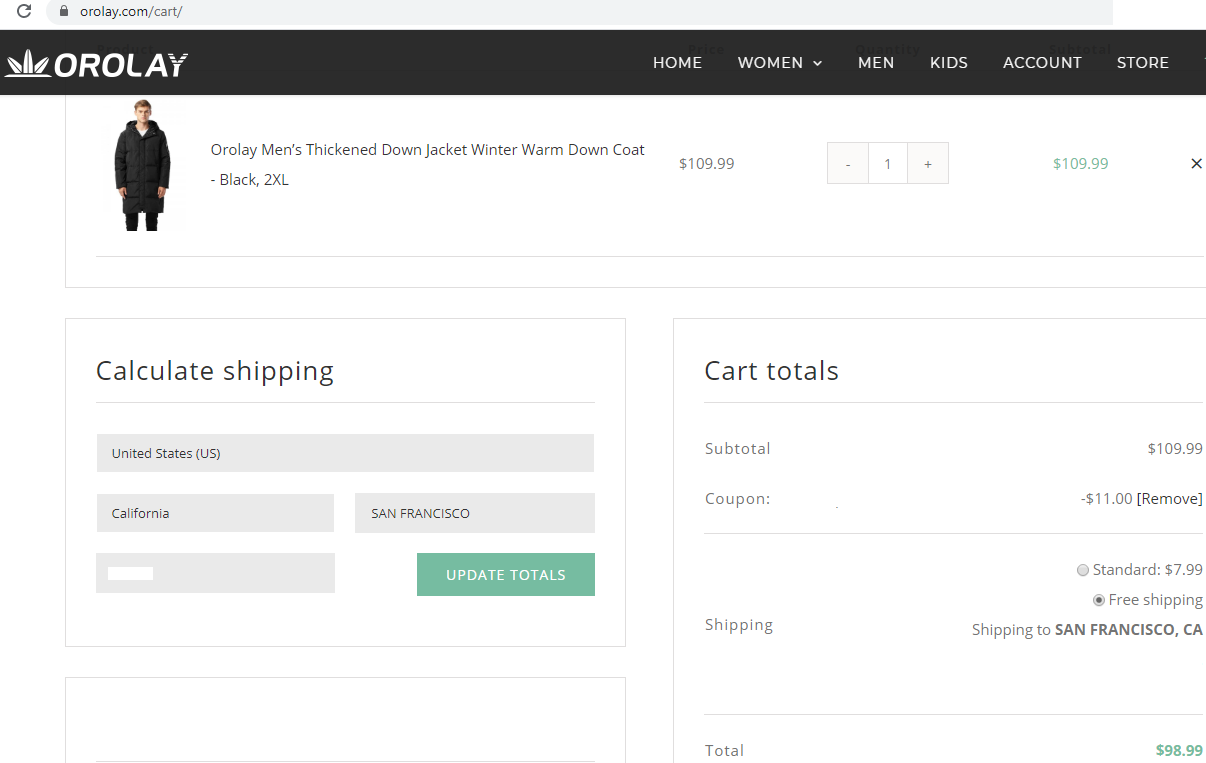The height and width of the screenshot is (763, 1206).
Task: Click the browser address bar showing orolay.com/cart/
Action: (x=580, y=12)
